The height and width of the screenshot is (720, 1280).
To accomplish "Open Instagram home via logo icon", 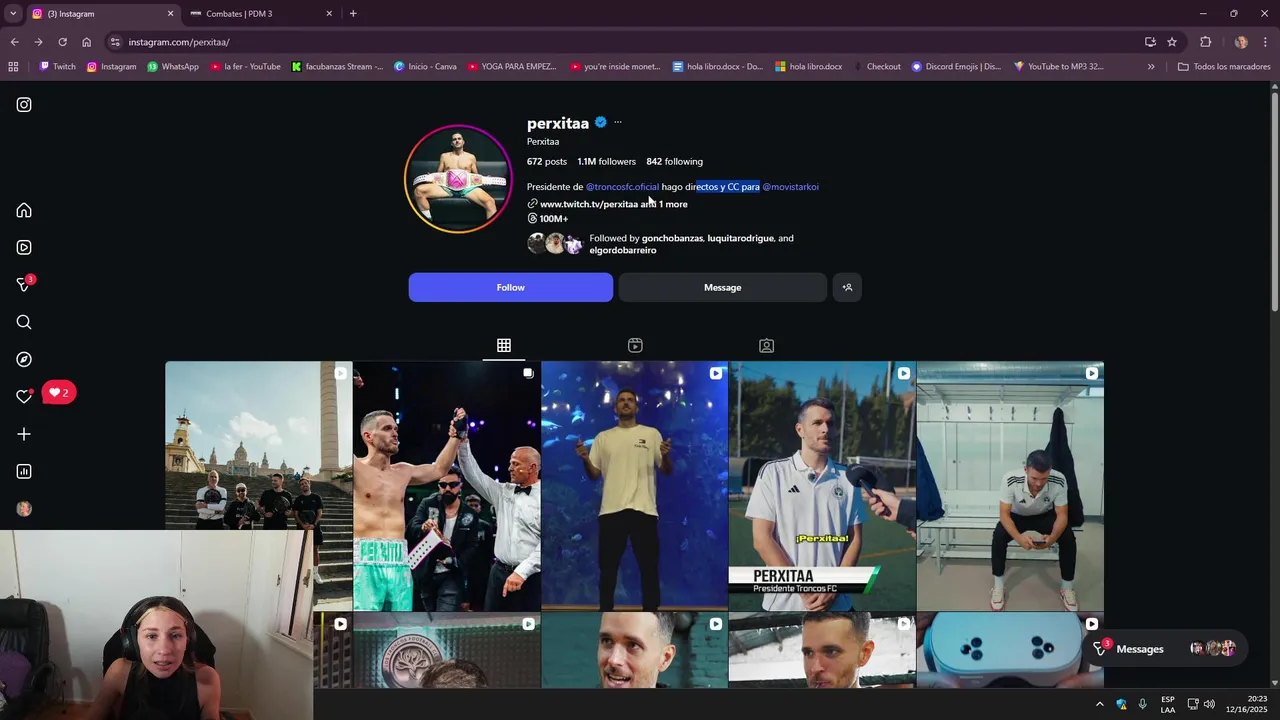I will [x=24, y=105].
